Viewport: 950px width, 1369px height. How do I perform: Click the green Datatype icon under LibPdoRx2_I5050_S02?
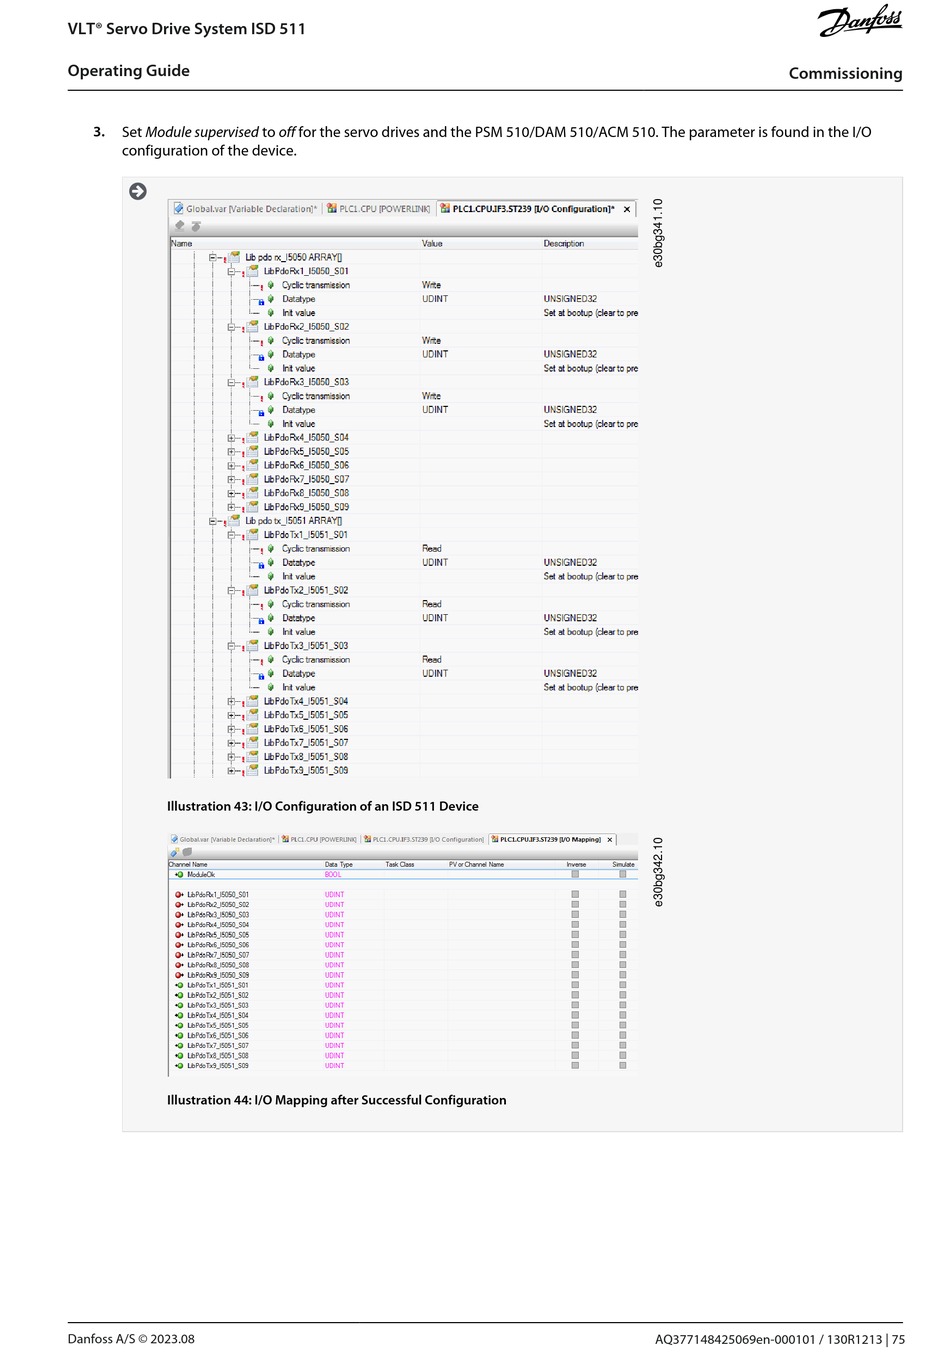(271, 354)
